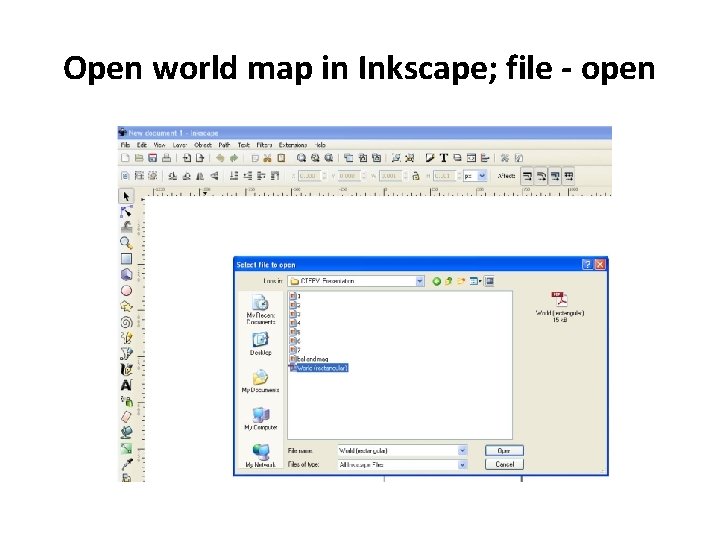
Task: Click the X coordinate input field
Action: click(309, 176)
